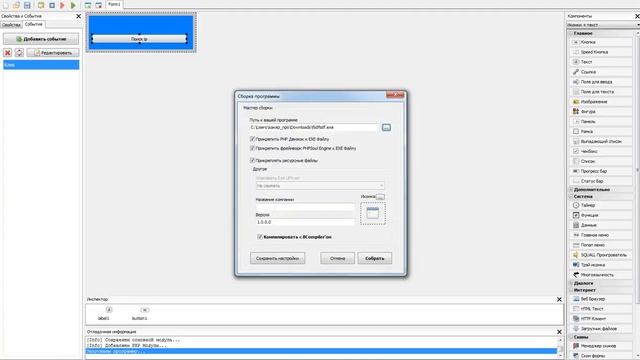Select the Панель component
Image resolution: width=640 pixels, height=360 pixels.
(601, 121)
